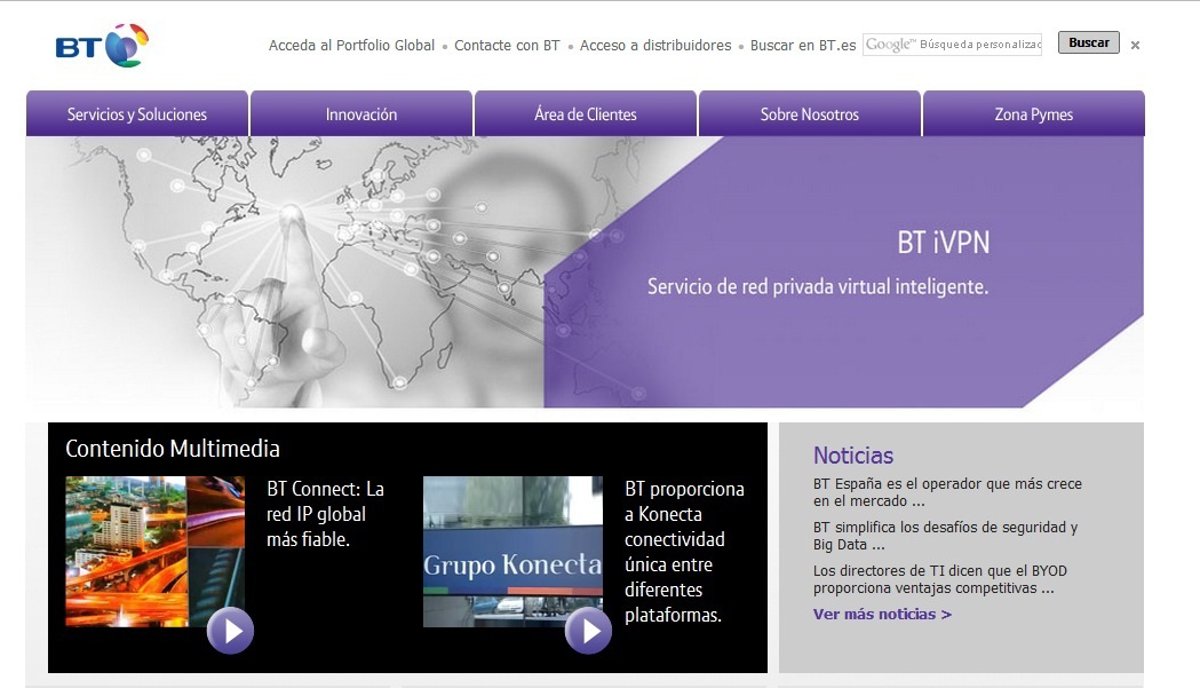
Task: Open Servicios y Soluciones tab
Action: 137,114
